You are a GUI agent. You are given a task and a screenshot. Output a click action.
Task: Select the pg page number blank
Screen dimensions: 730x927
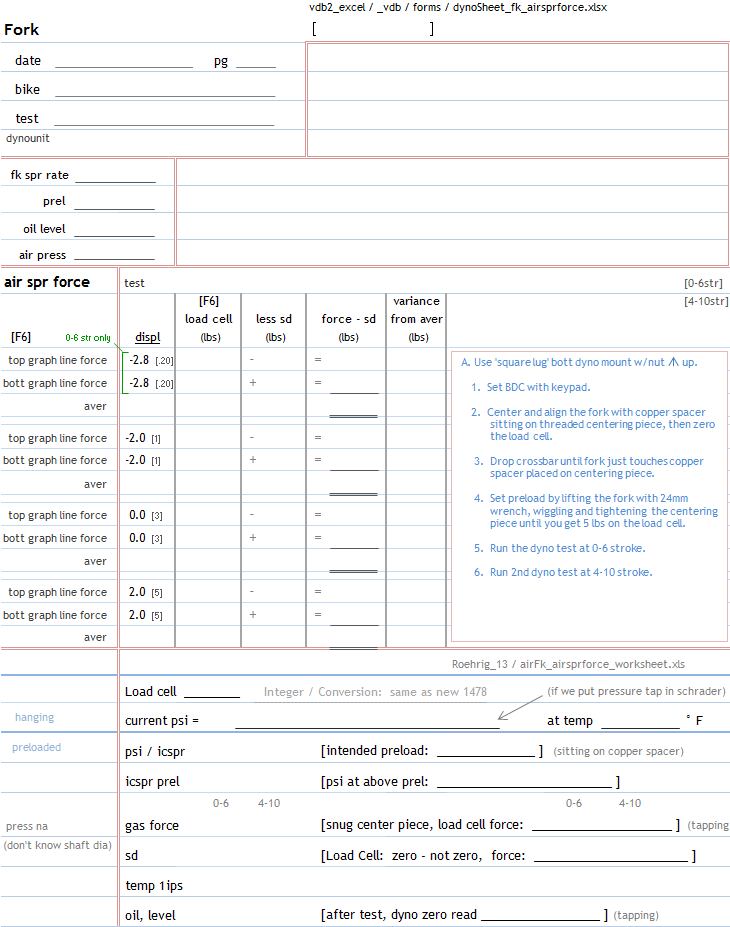pos(255,62)
